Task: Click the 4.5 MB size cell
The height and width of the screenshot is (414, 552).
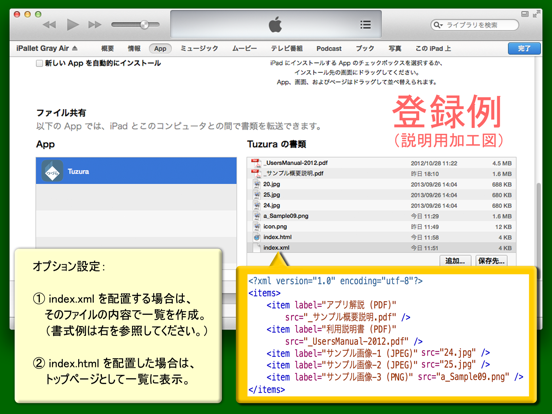Action: tap(502, 163)
